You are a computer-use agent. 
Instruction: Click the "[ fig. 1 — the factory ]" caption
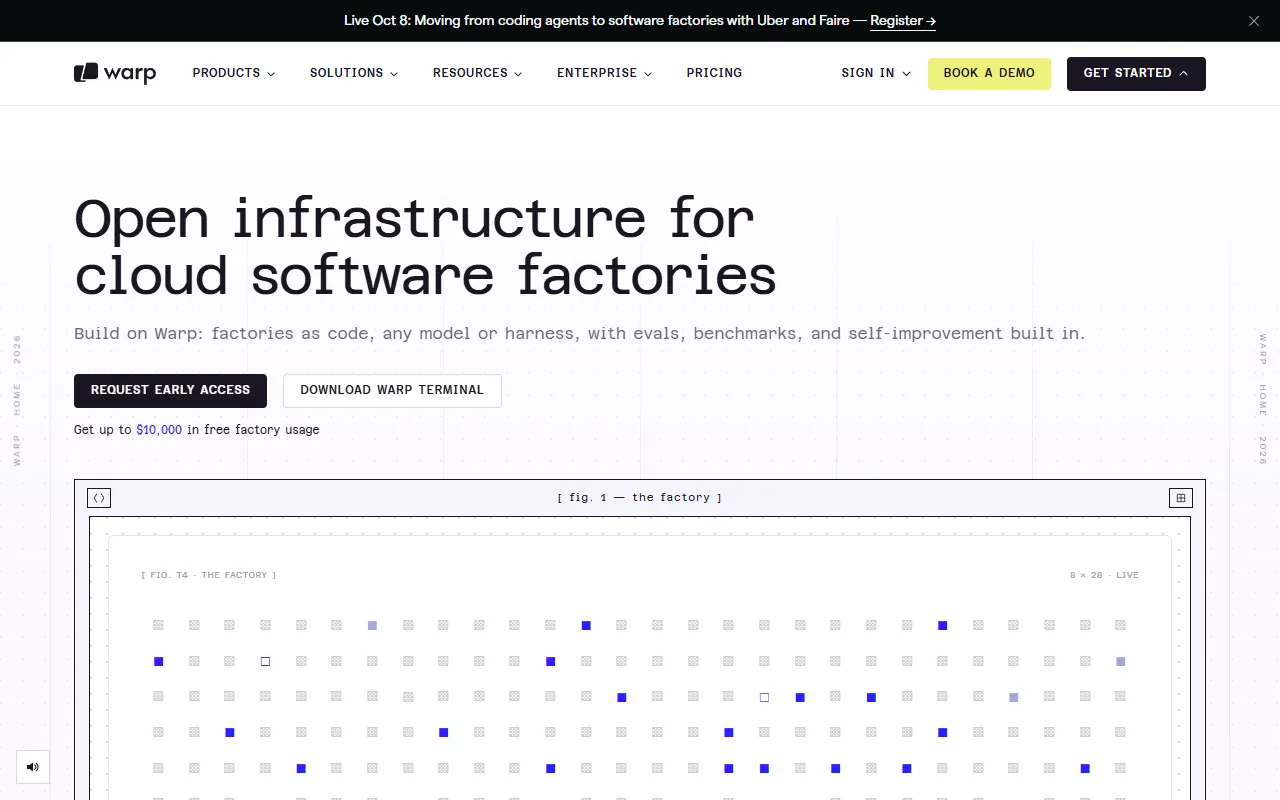coord(640,498)
